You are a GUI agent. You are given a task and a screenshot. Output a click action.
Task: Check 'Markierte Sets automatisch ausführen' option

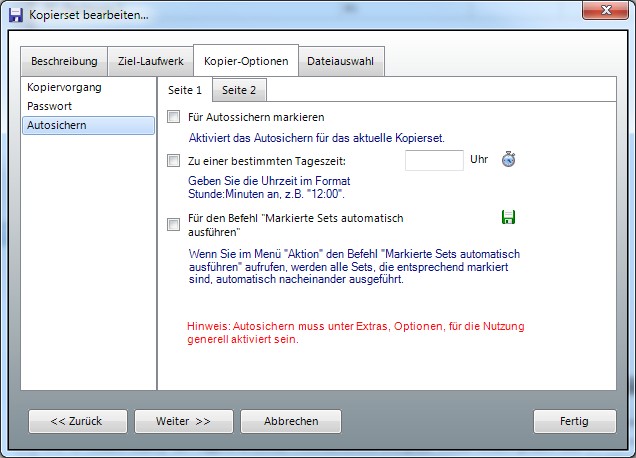(174, 224)
